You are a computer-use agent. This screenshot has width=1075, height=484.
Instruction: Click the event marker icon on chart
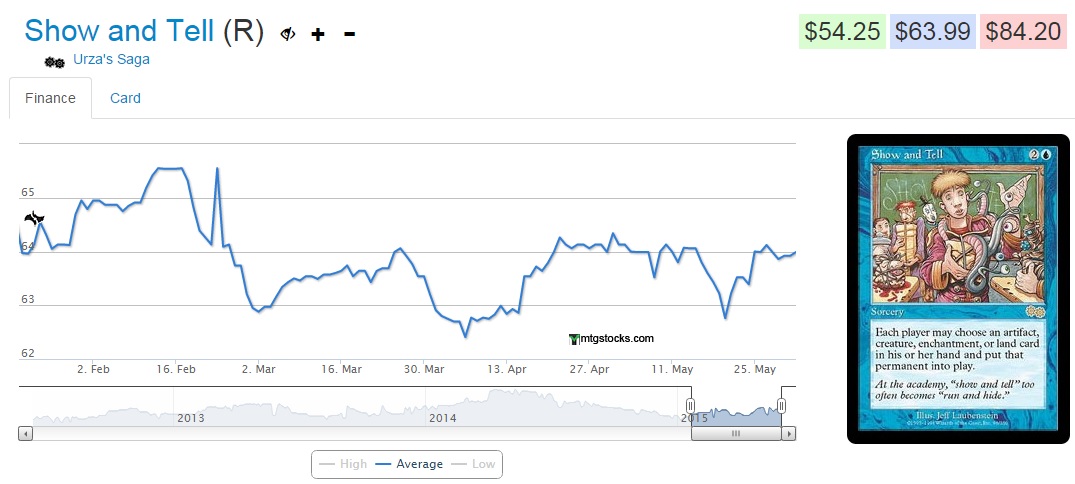click(34, 217)
